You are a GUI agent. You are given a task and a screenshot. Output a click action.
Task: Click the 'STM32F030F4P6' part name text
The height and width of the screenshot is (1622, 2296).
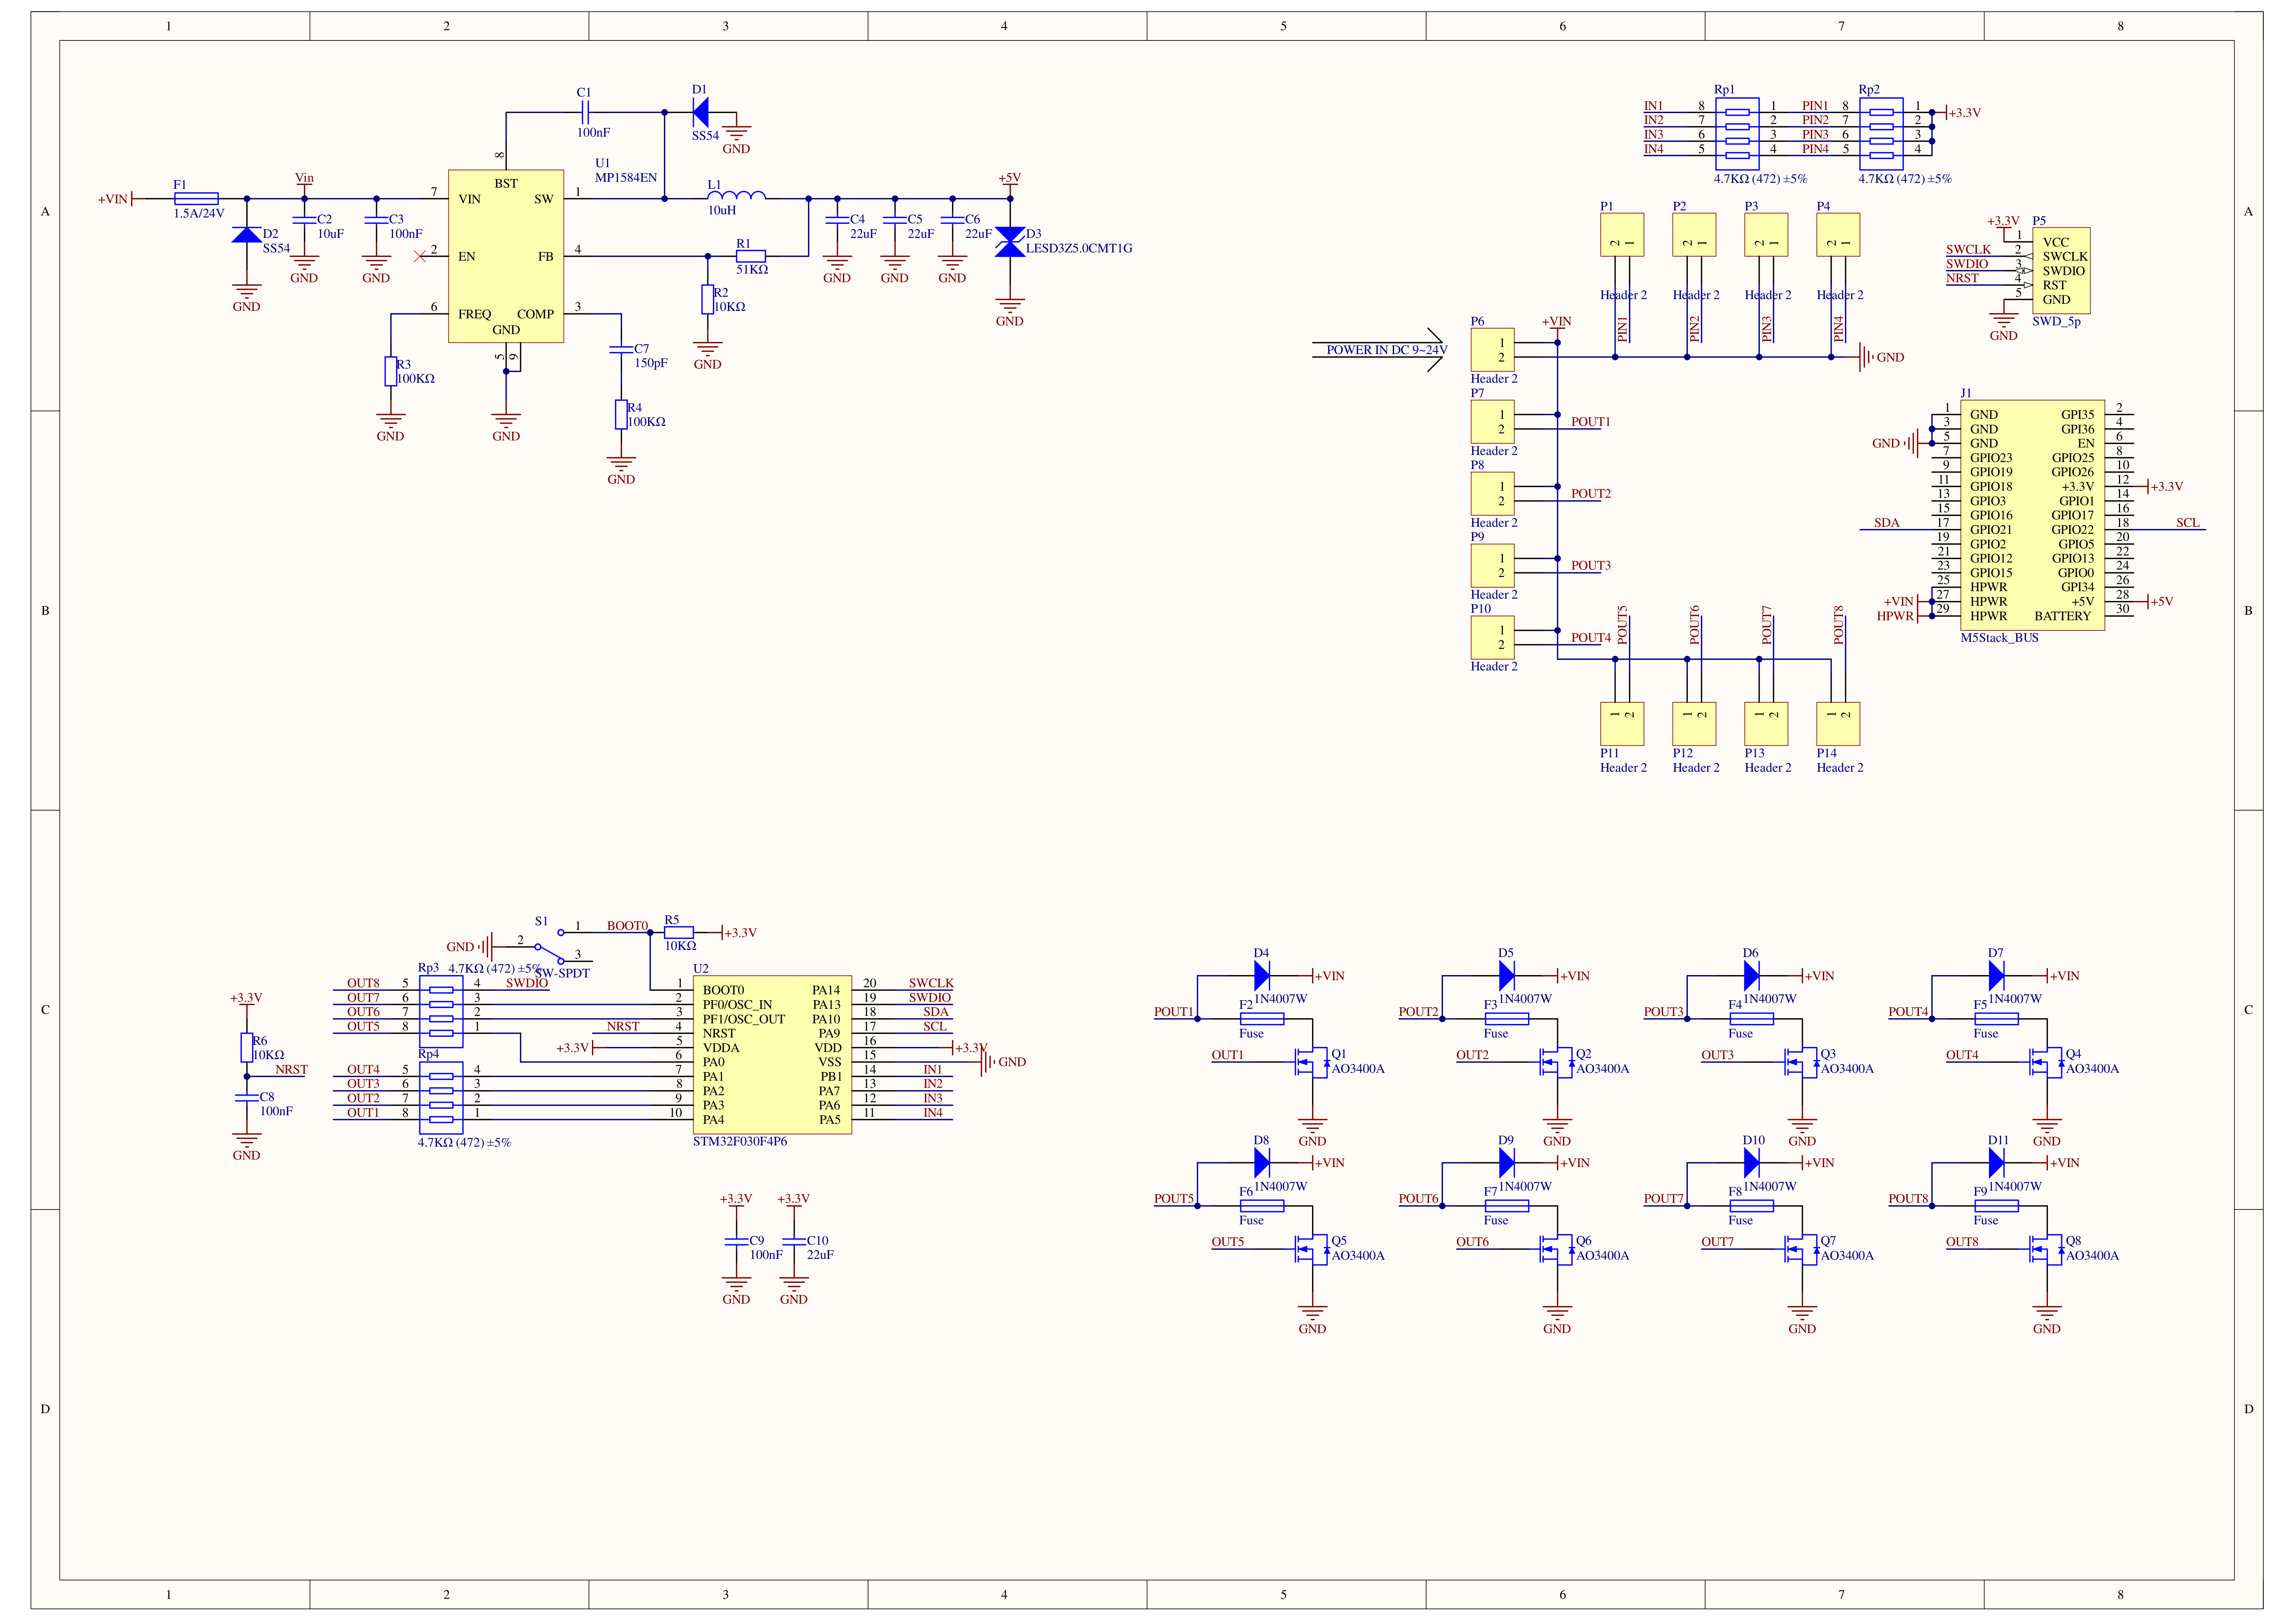tap(740, 1142)
